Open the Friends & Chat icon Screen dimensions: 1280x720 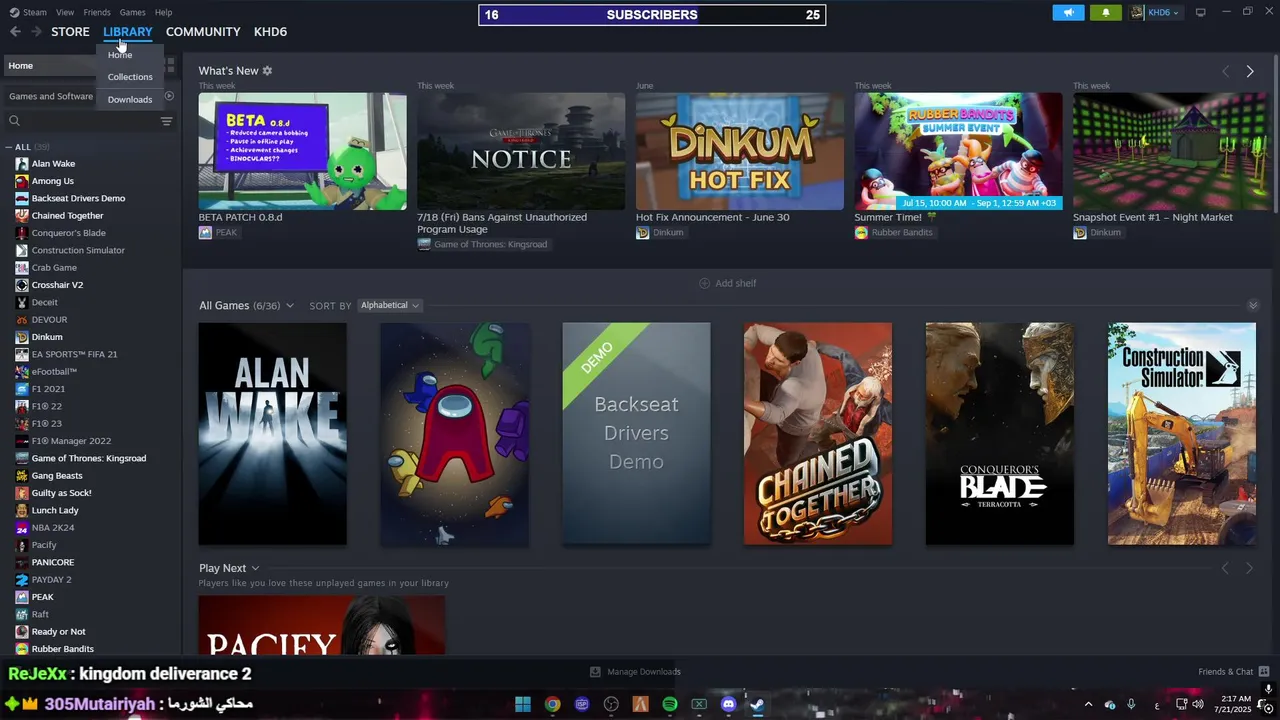[1264, 672]
